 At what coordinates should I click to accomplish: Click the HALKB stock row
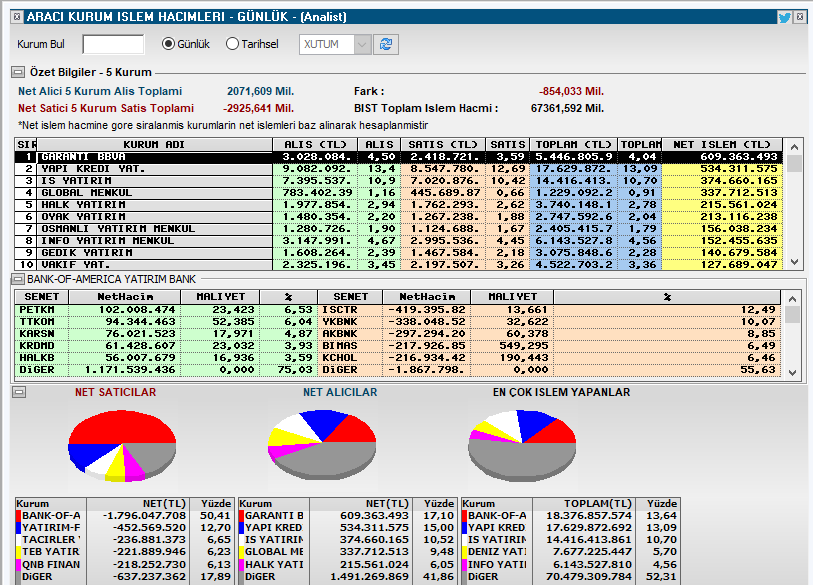pyautogui.click(x=166, y=357)
